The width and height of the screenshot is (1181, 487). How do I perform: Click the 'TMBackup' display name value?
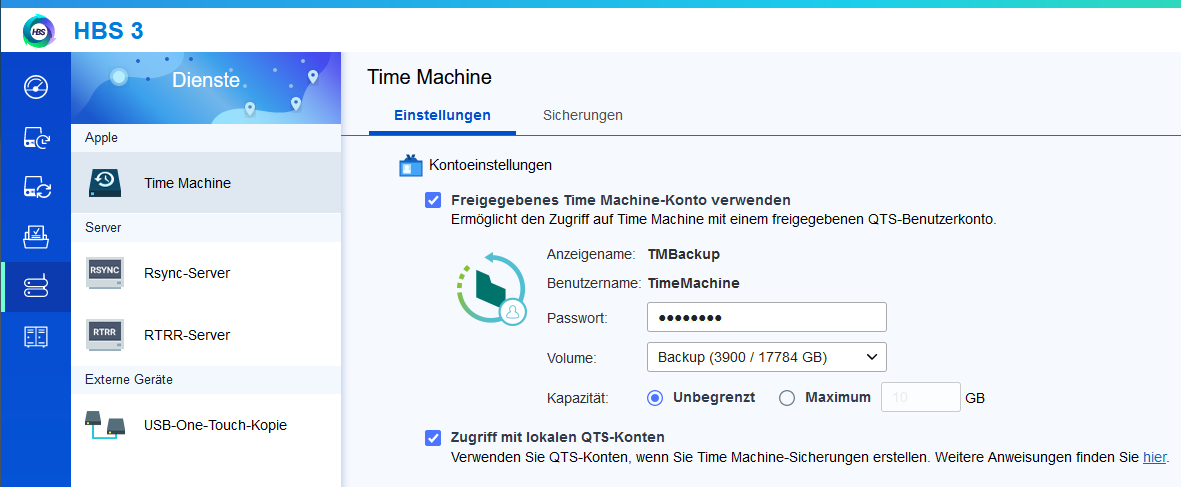(x=684, y=254)
